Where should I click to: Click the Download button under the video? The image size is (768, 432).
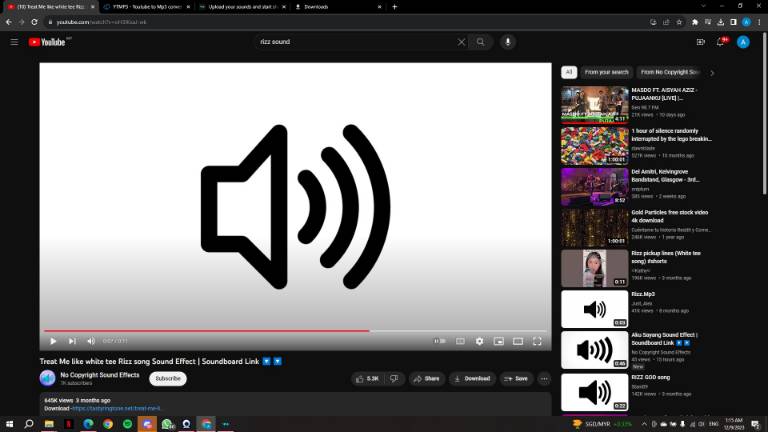[x=472, y=379]
